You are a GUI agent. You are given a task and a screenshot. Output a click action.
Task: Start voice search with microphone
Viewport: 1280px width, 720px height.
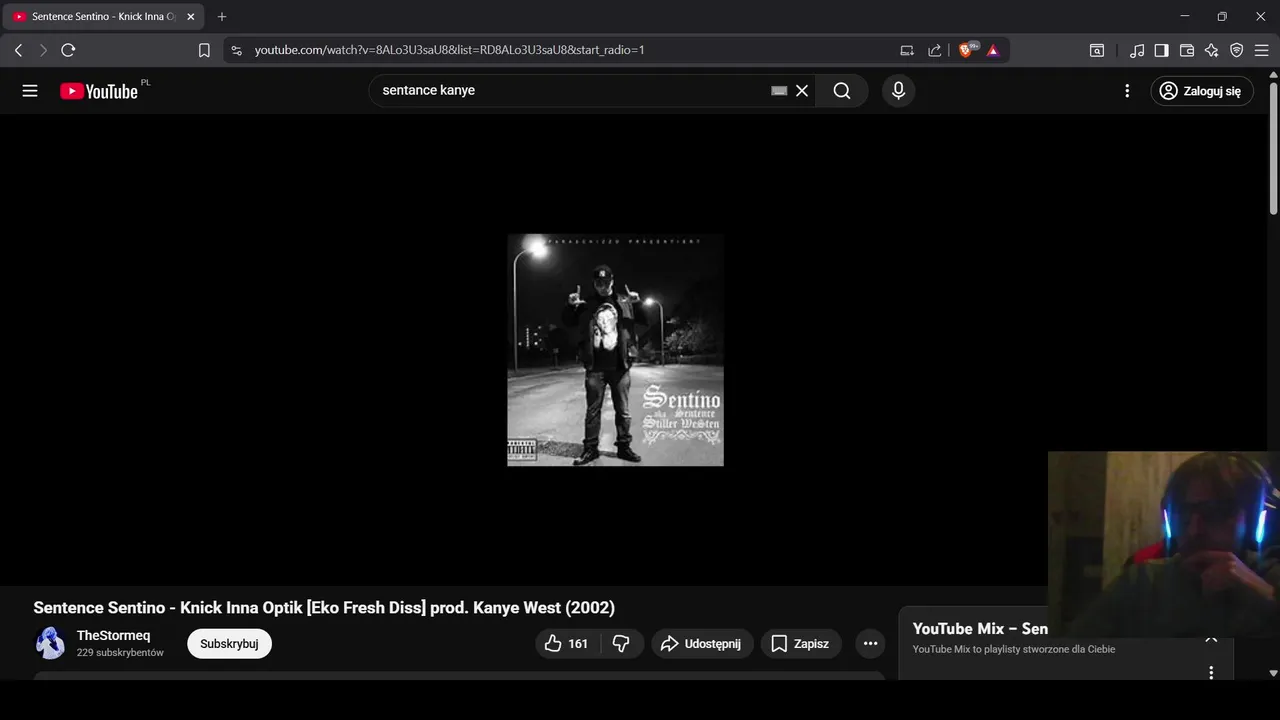[898, 91]
